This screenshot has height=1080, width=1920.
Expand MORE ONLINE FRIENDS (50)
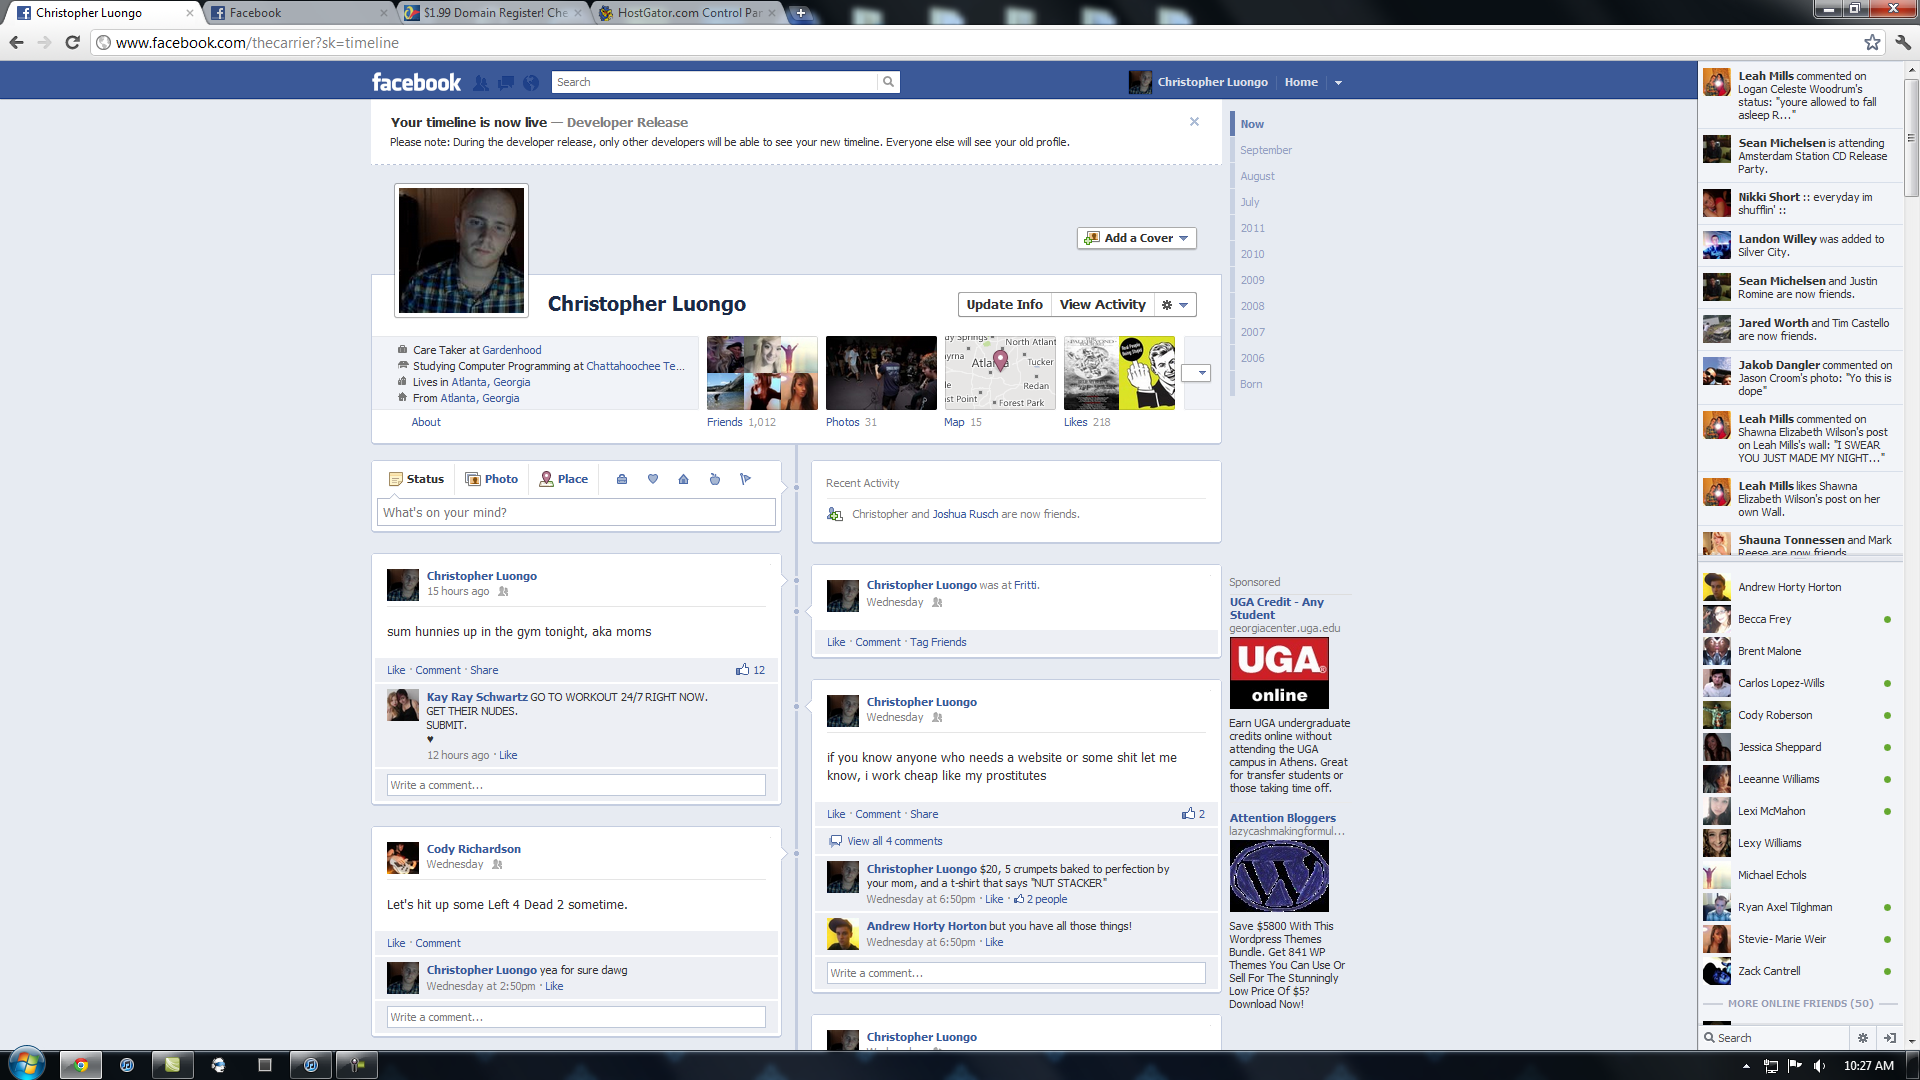pos(1800,1003)
